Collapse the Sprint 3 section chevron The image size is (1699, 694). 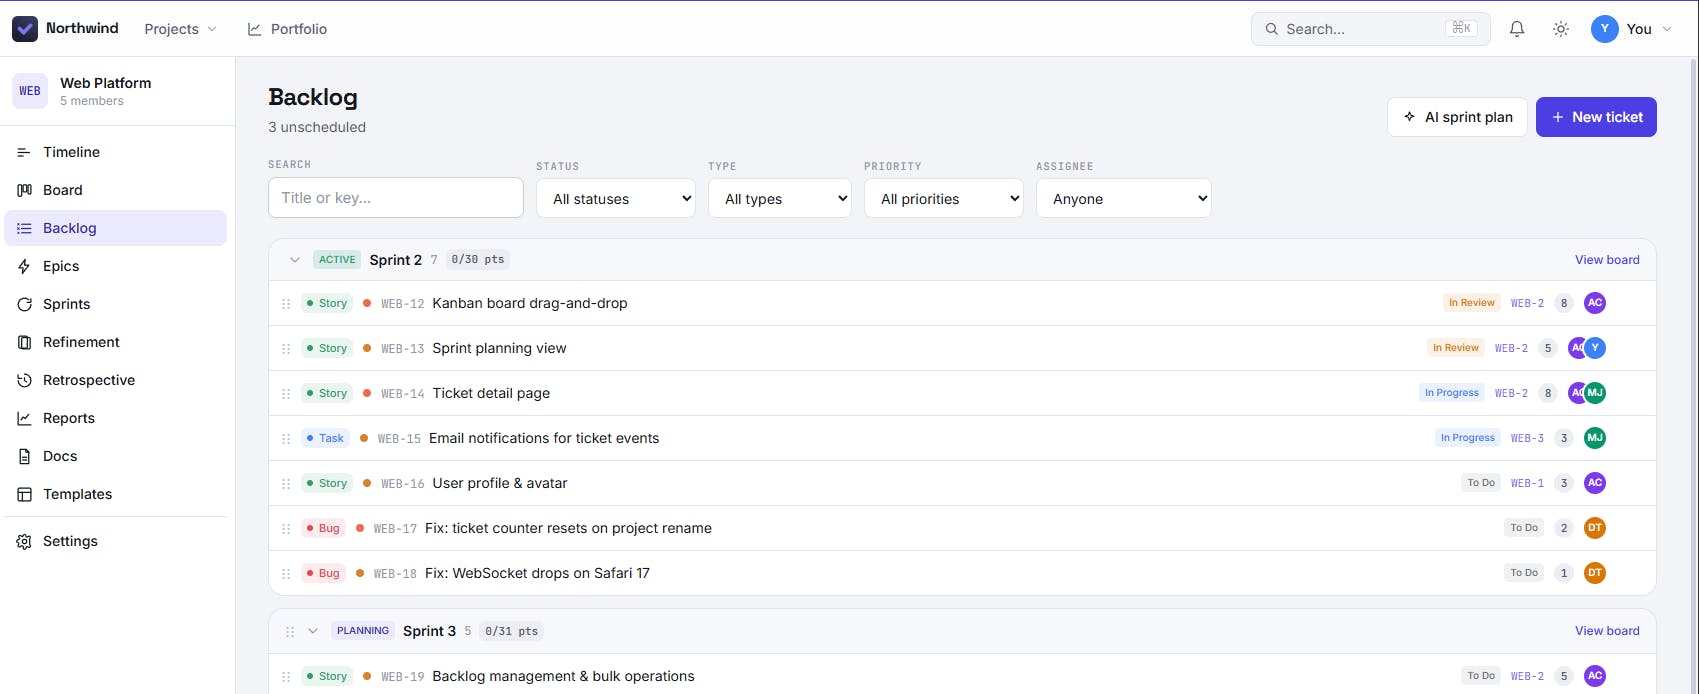pyautogui.click(x=313, y=631)
